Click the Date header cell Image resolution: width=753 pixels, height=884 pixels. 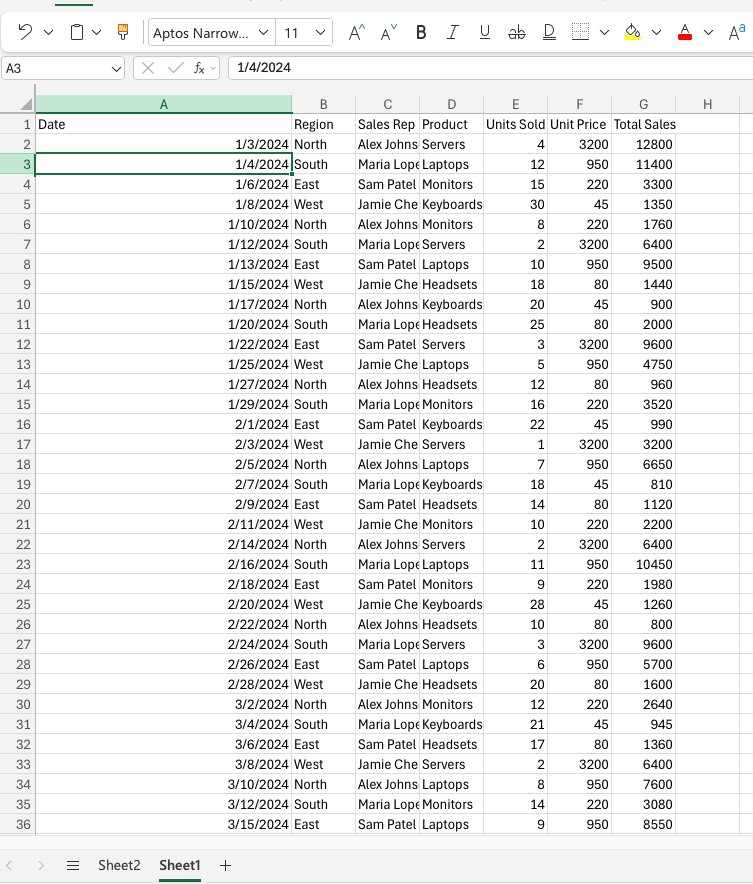click(163, 124)
